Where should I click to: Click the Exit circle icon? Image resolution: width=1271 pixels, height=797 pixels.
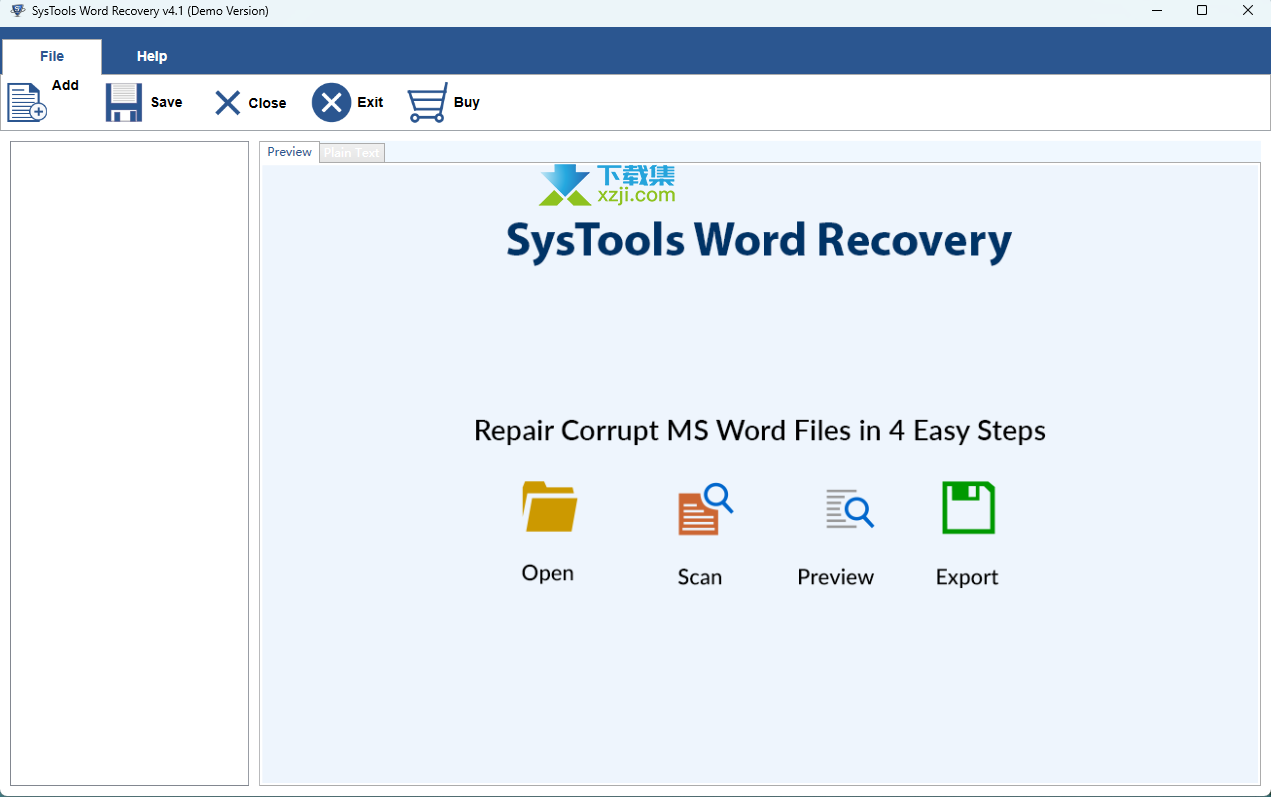click(331, 102)
